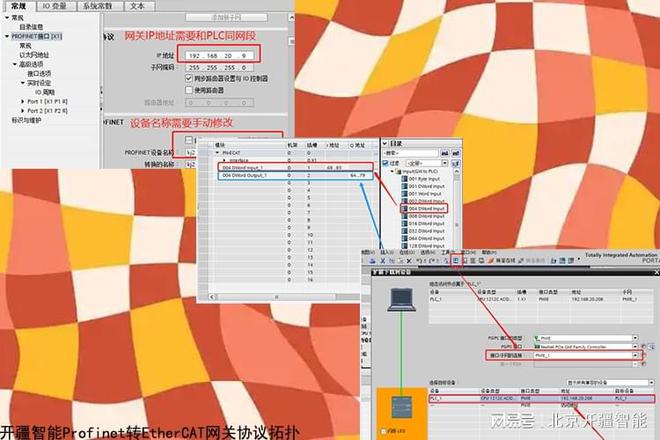Click the catalog search field
Image resolution: width=660 pixels, height=440 pixels.
coord(410,153)
